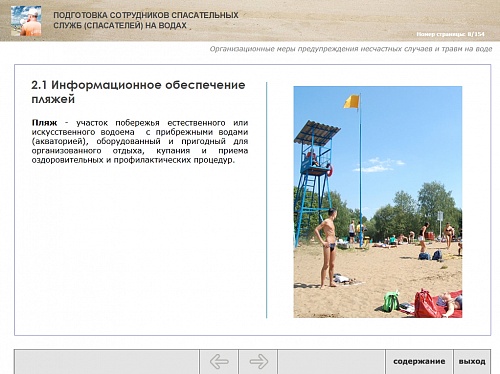Click the bold term Пляж in the definition
The width and height of the screenshot is (500, 374).
click(x=44, y=123)
